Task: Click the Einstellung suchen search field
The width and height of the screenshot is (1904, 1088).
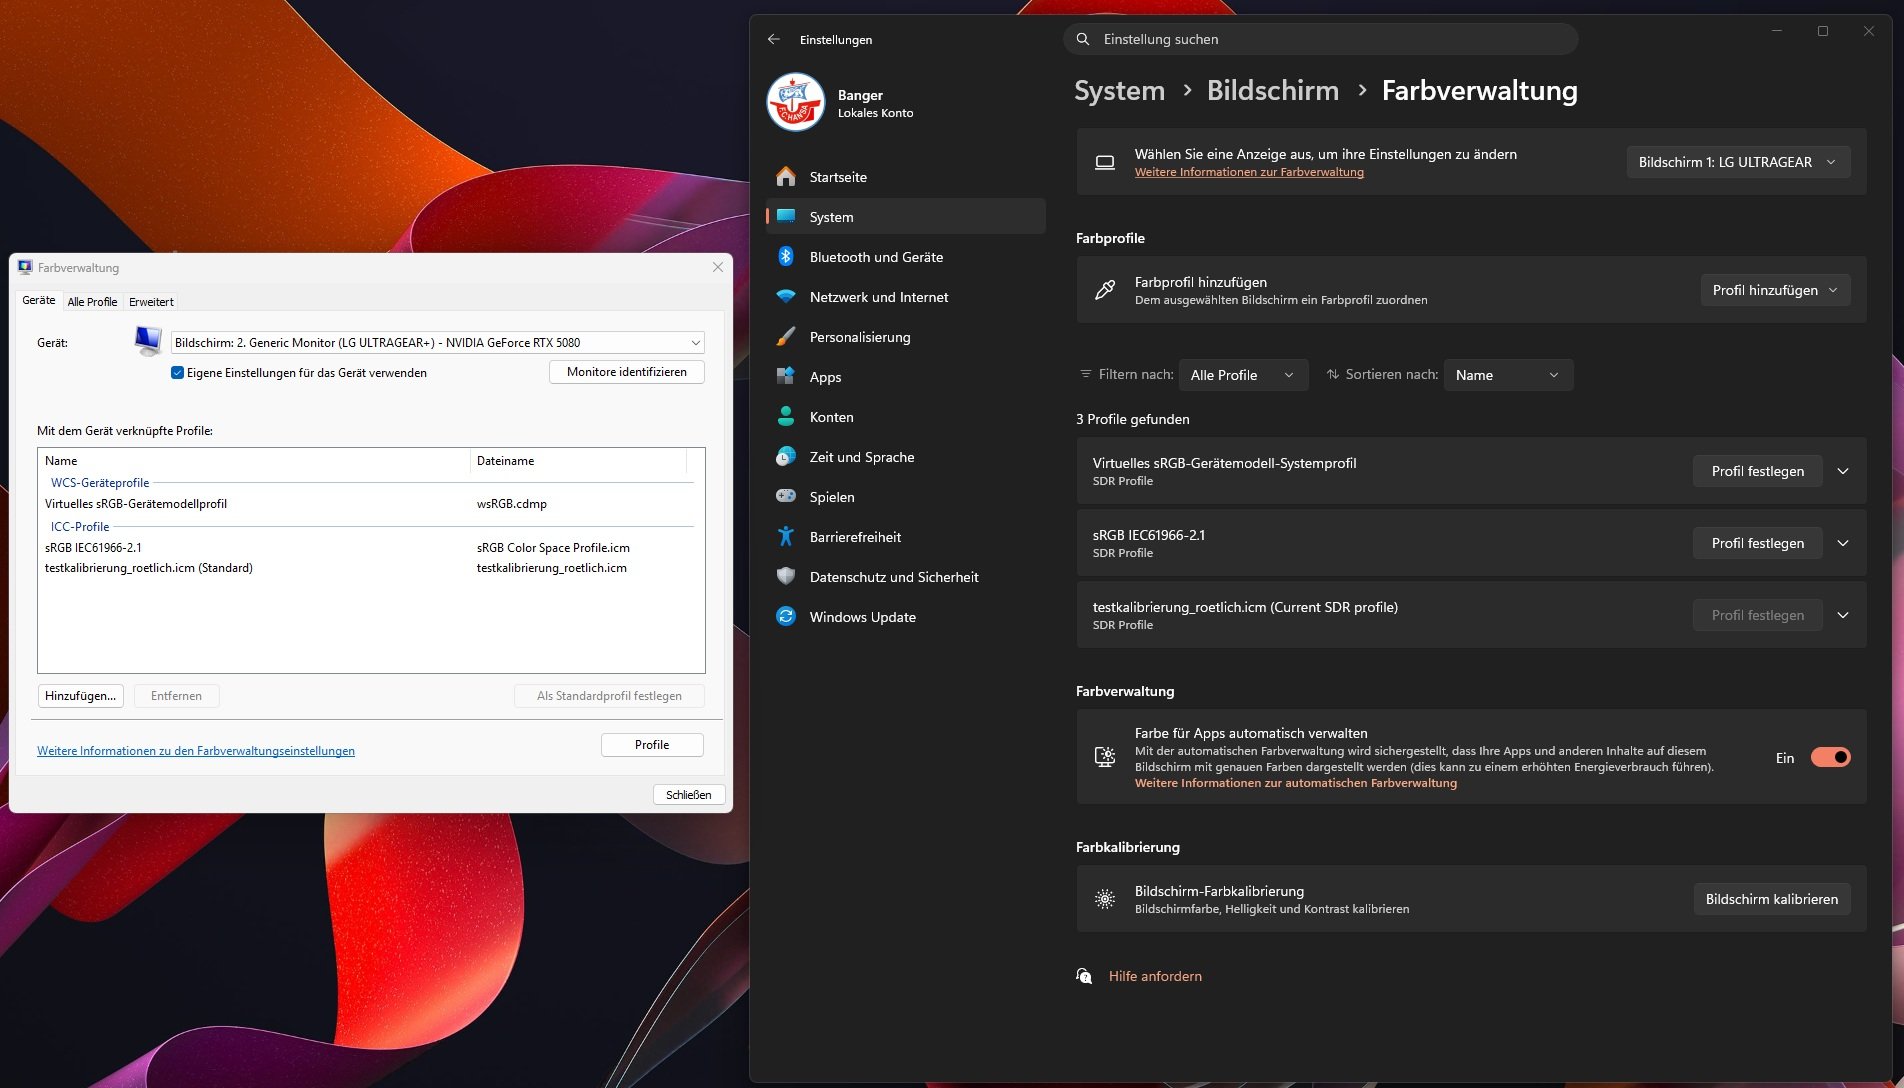Action: [1321, 39]
